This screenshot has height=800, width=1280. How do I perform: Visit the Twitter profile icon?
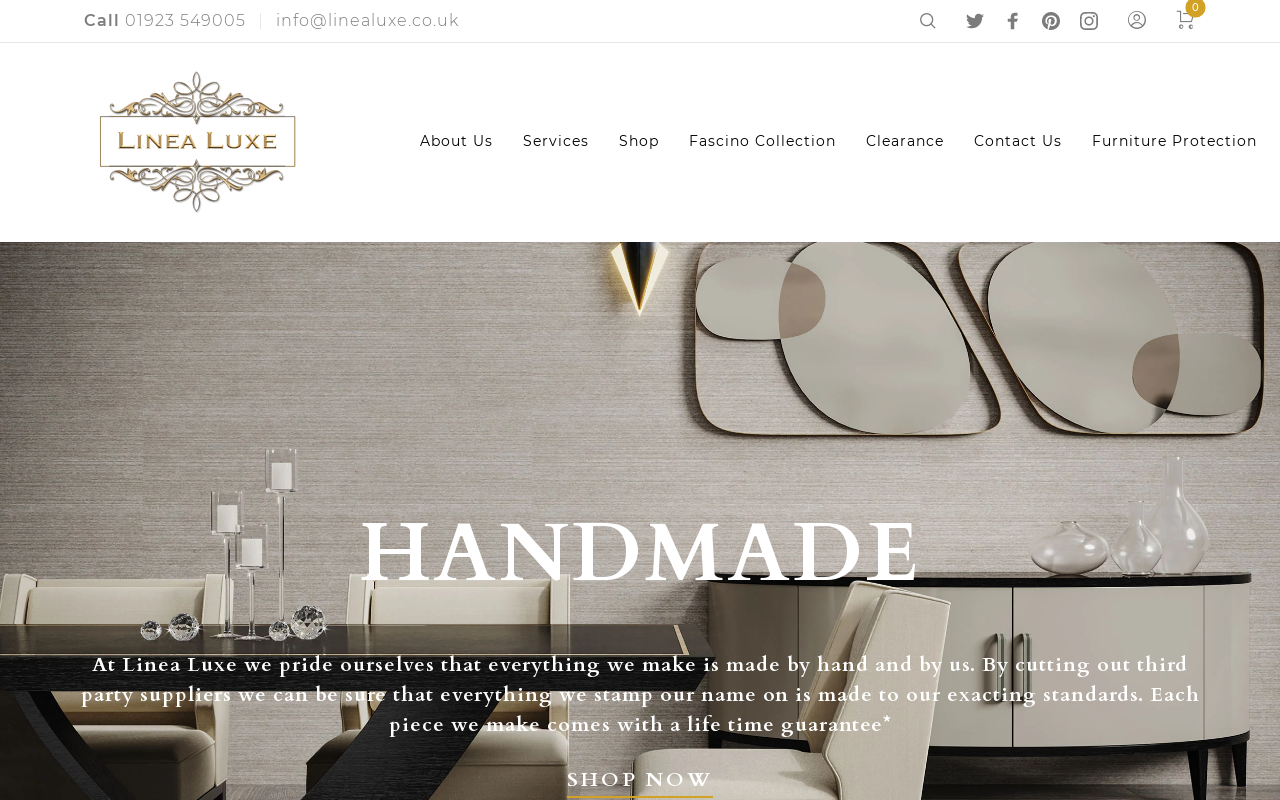pyautogui.click(x=975, y=21)
